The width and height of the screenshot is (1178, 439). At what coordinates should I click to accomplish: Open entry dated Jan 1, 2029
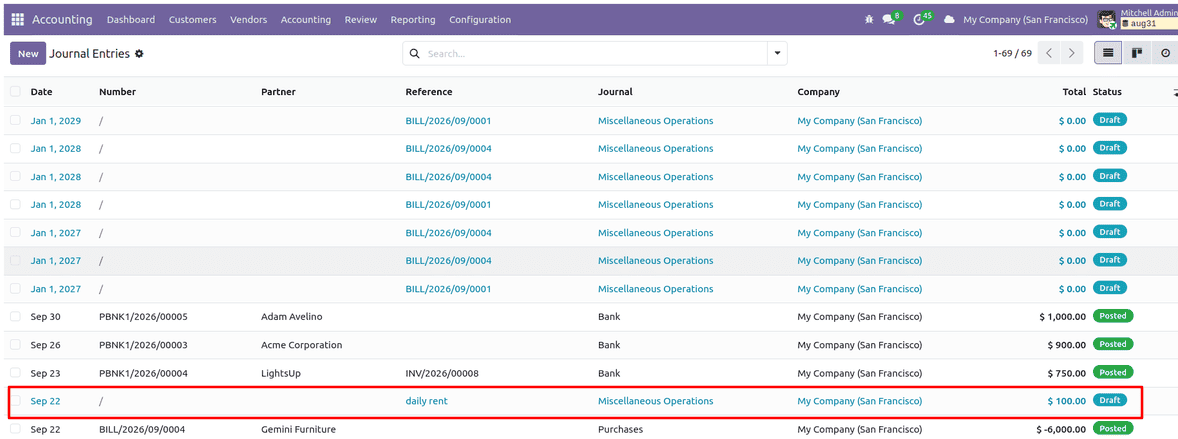point(56,120)
